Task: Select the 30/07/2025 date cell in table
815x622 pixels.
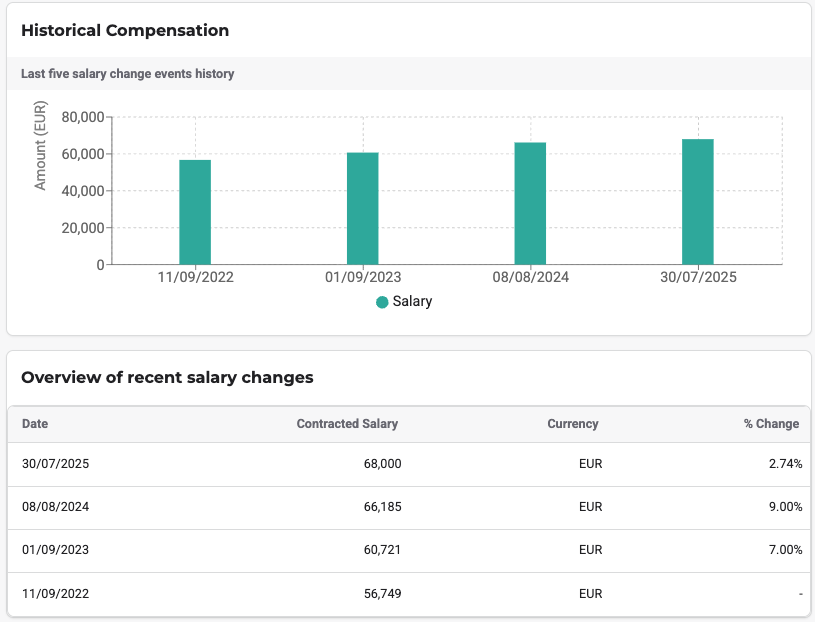Action: coord(55,464)
